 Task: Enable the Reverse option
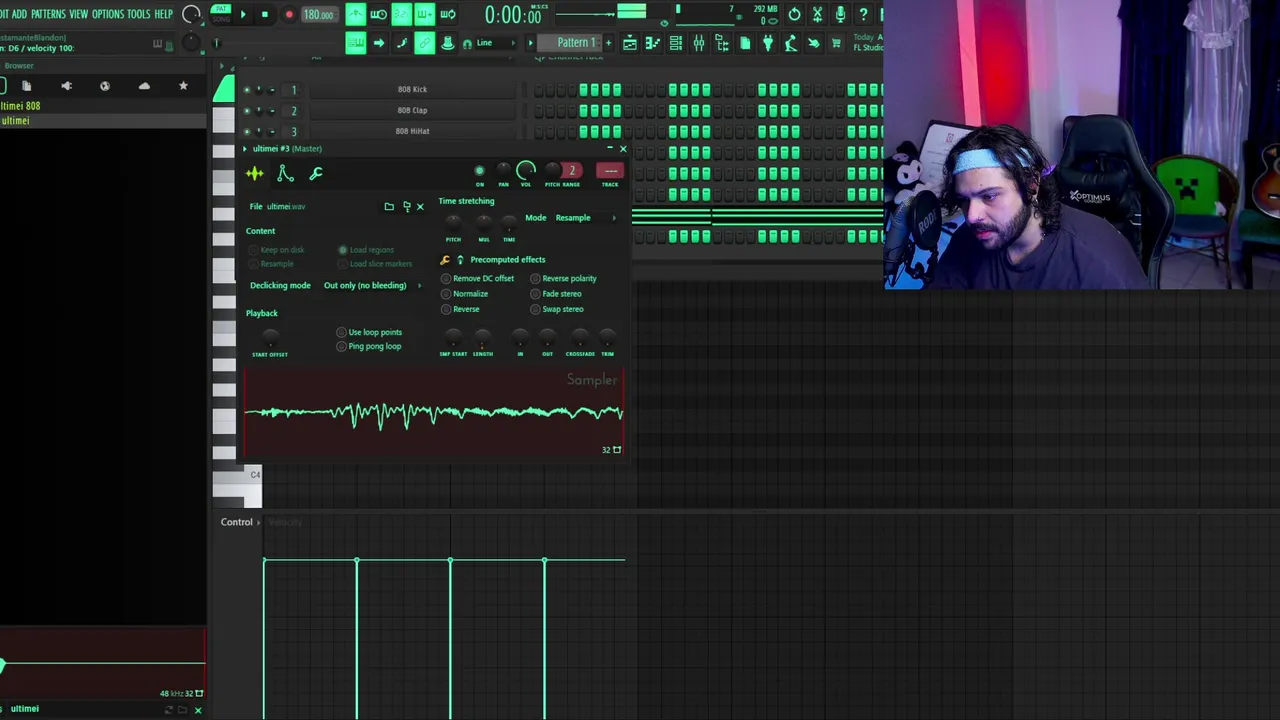pyautogui.click(x=460, y=309)
